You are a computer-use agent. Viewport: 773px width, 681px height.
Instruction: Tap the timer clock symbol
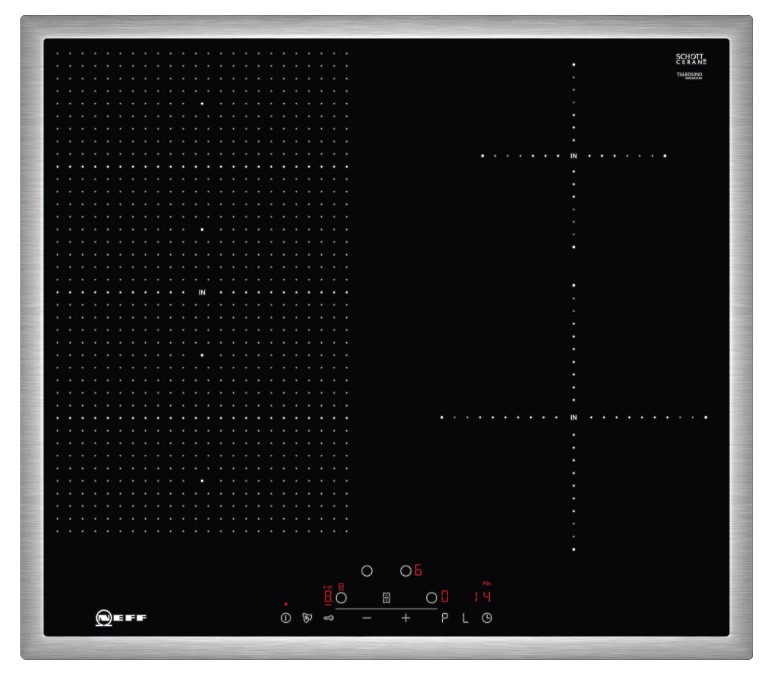(487, 619)
